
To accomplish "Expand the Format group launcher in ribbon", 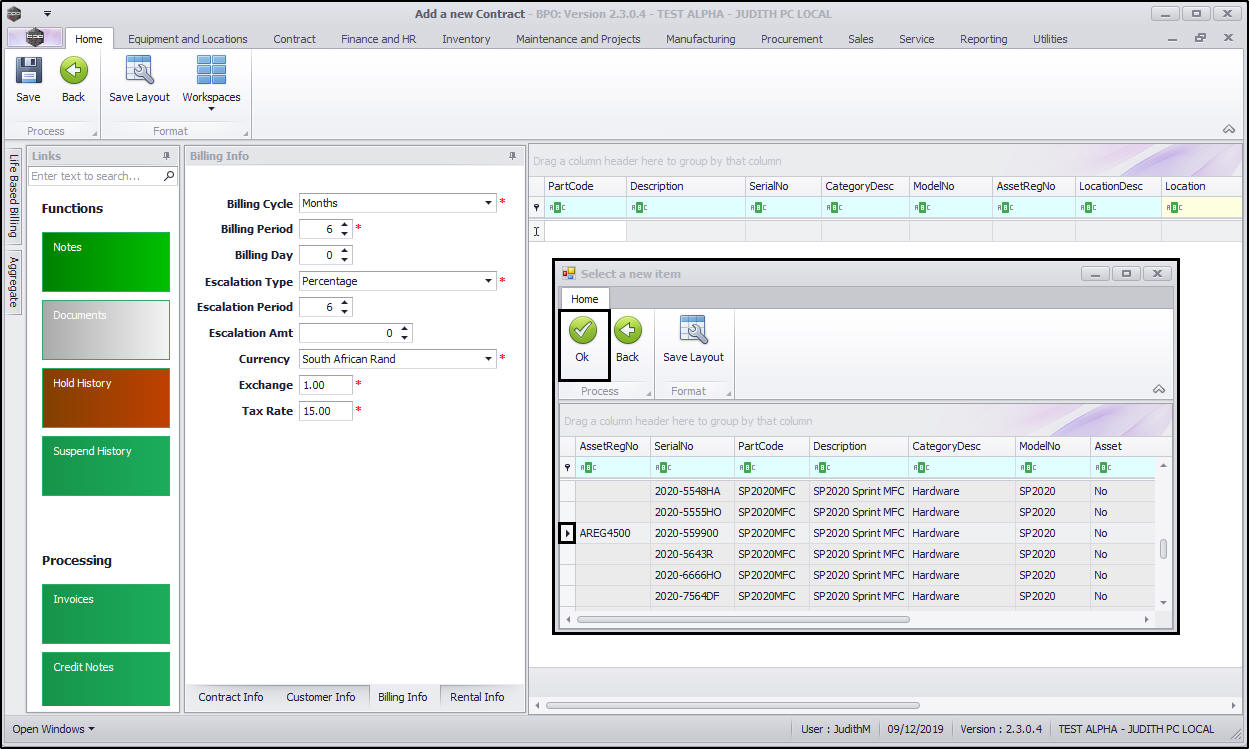I will pos(244,133).
